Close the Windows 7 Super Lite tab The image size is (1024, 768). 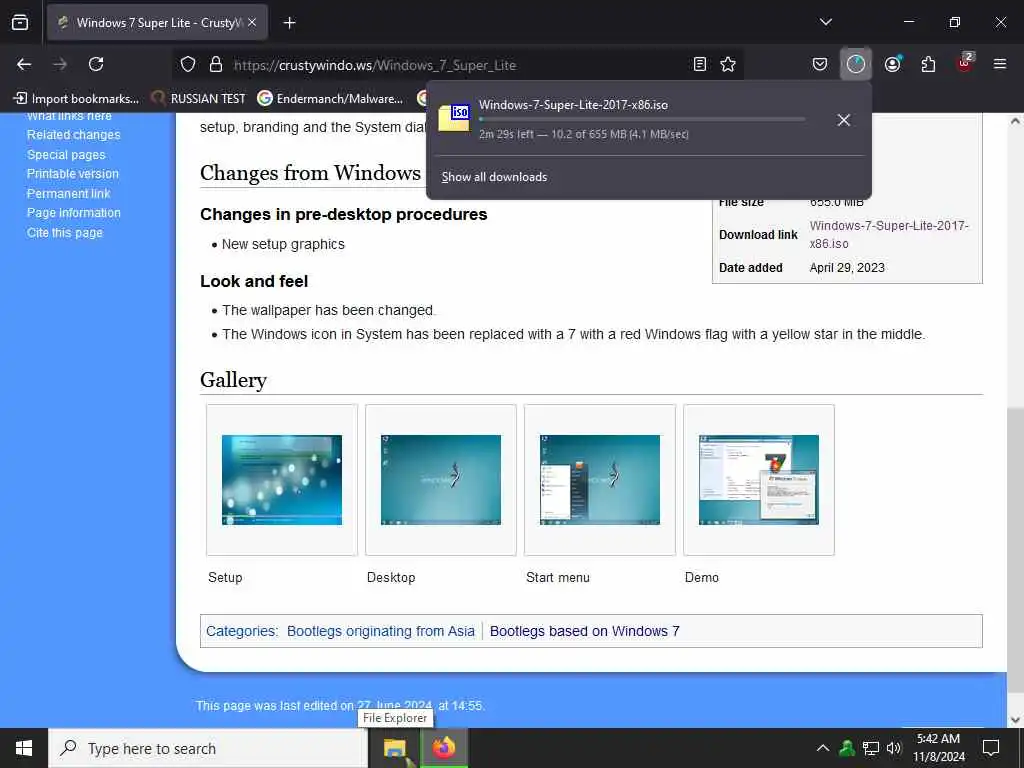(x=252, y=22)
